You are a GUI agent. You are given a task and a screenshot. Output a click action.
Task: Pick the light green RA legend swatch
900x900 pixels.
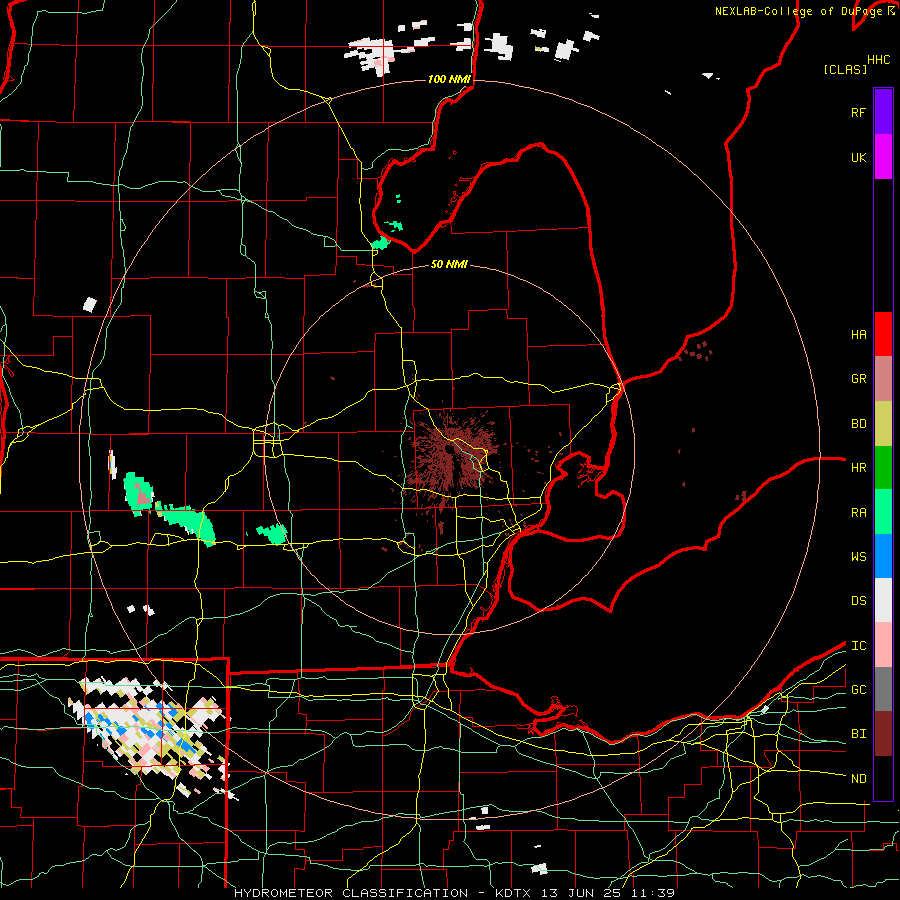point(883,512)
